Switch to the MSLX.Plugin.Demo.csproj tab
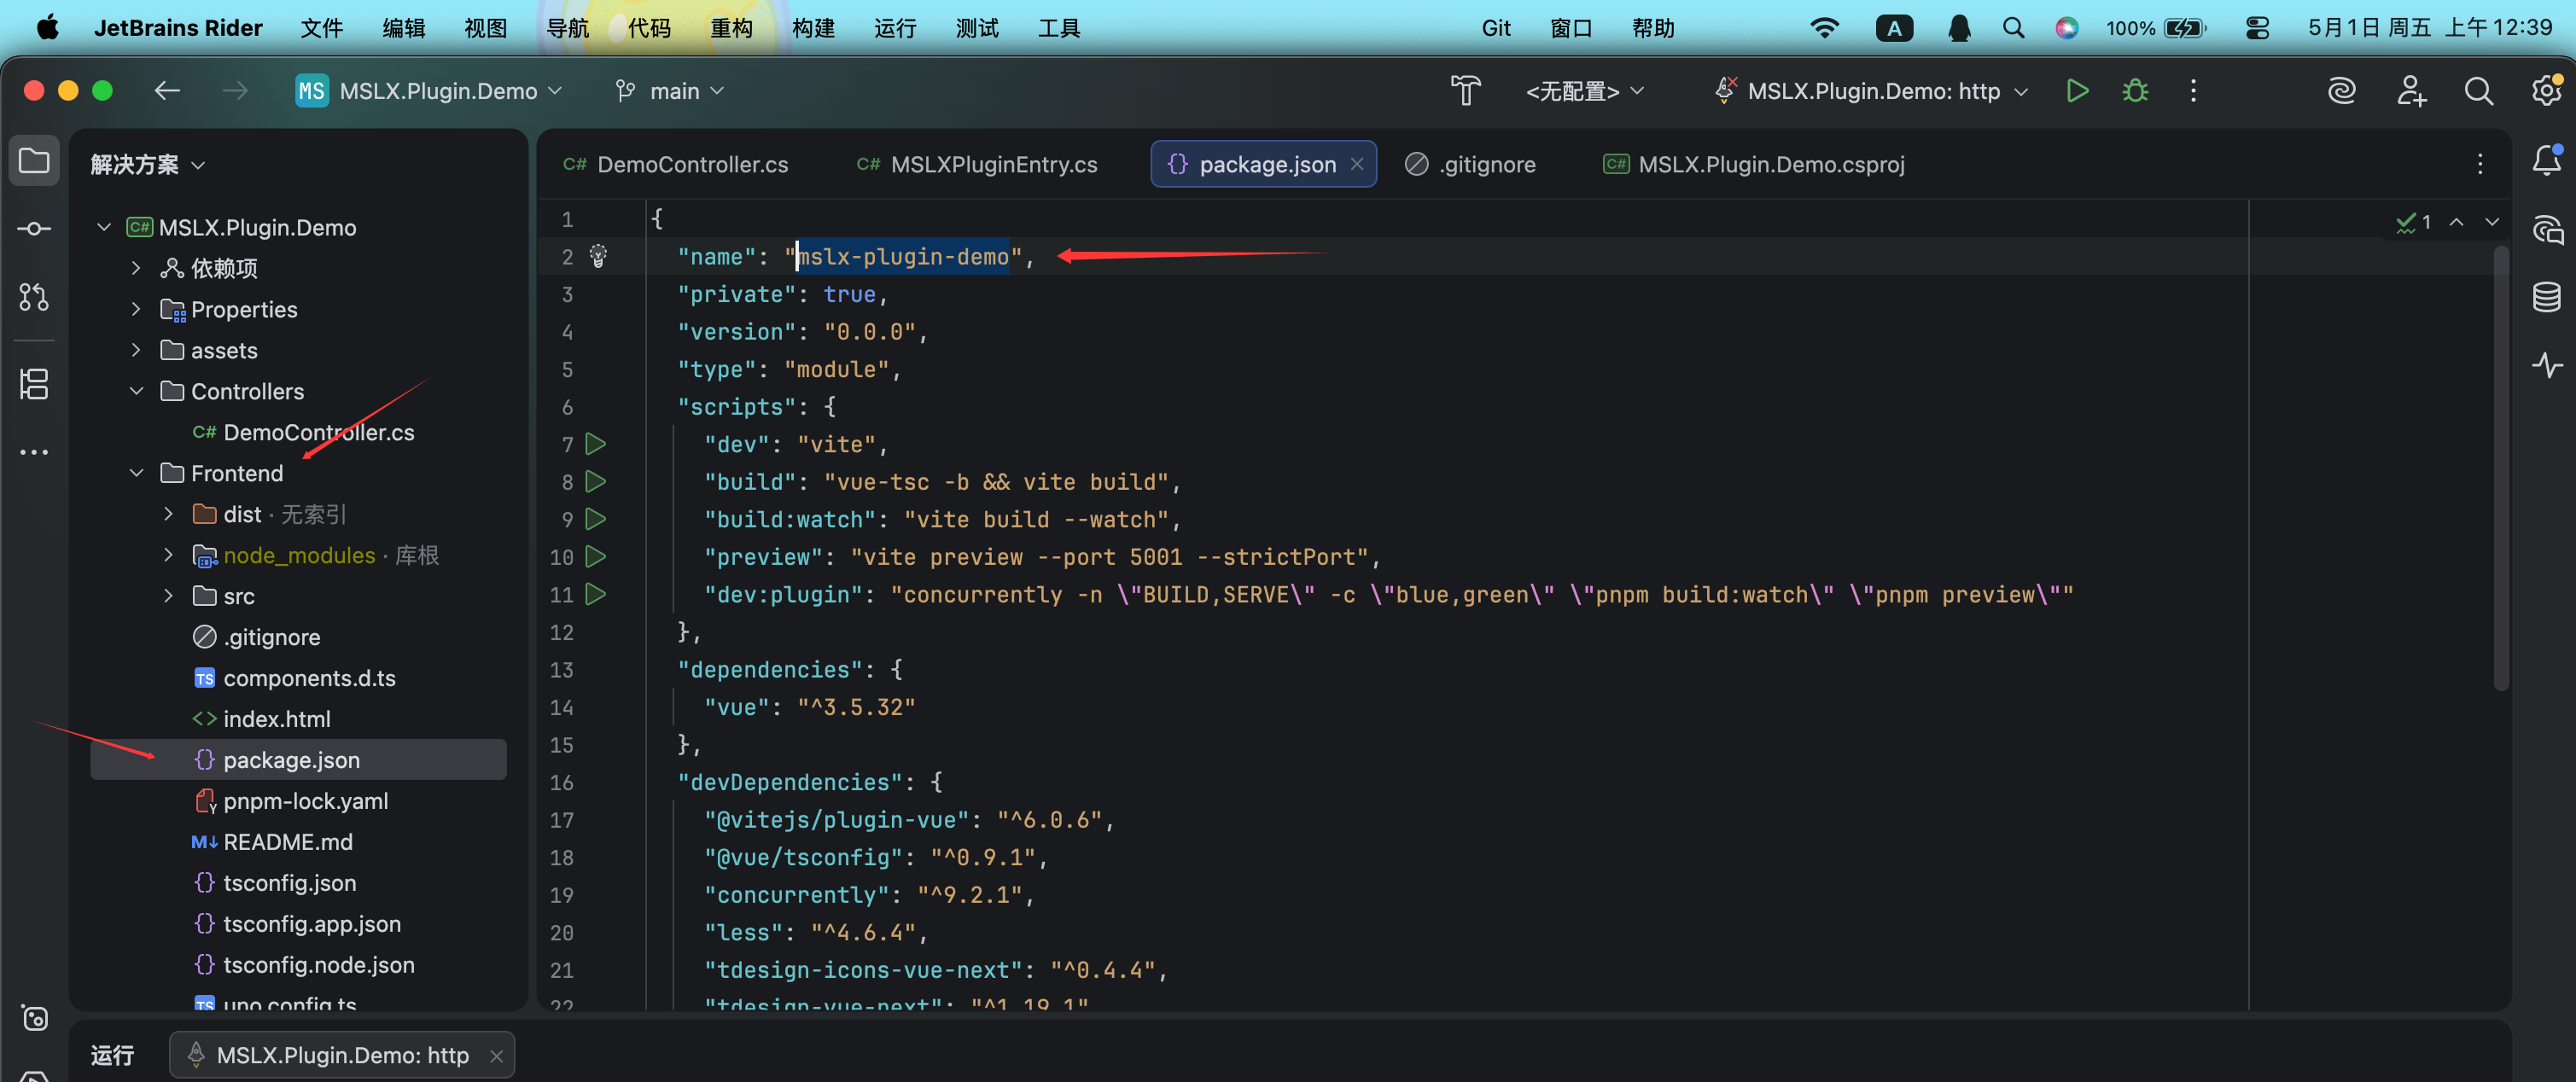The image size is (2576, 1082). coord(1754,164)
